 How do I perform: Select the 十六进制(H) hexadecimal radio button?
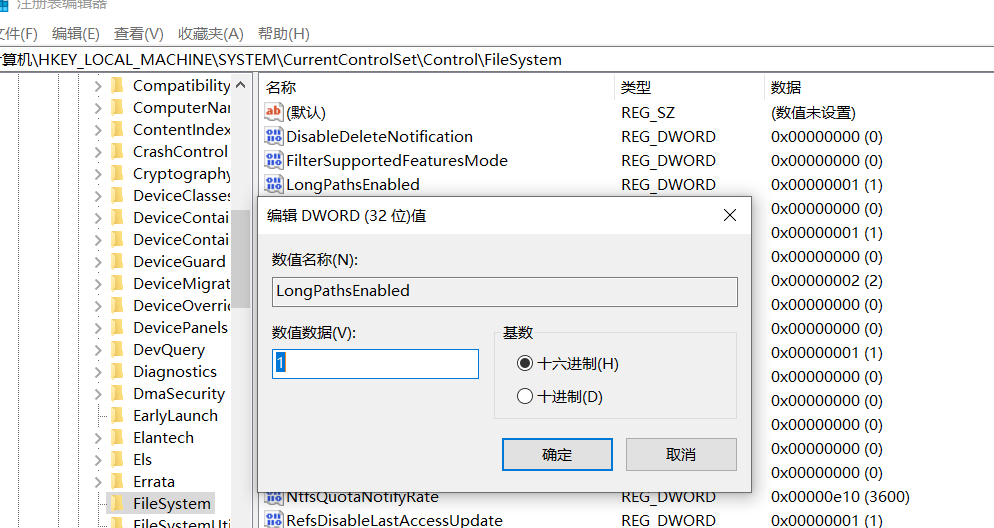coord(525,363)
